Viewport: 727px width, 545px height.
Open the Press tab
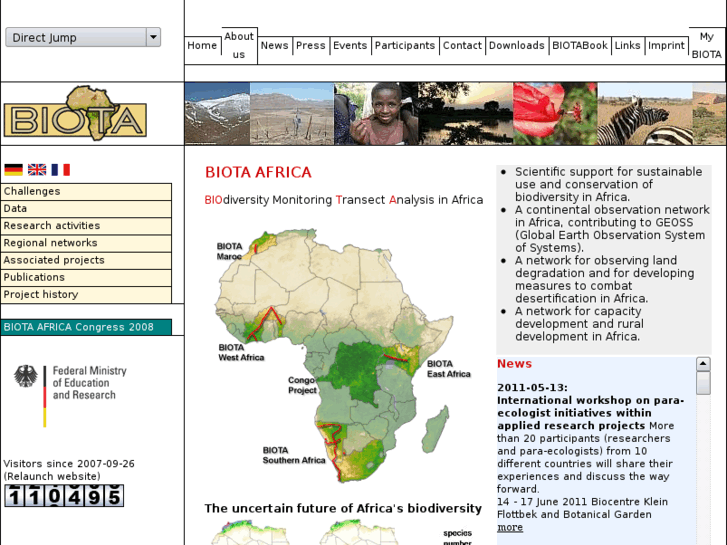[311, 45]
